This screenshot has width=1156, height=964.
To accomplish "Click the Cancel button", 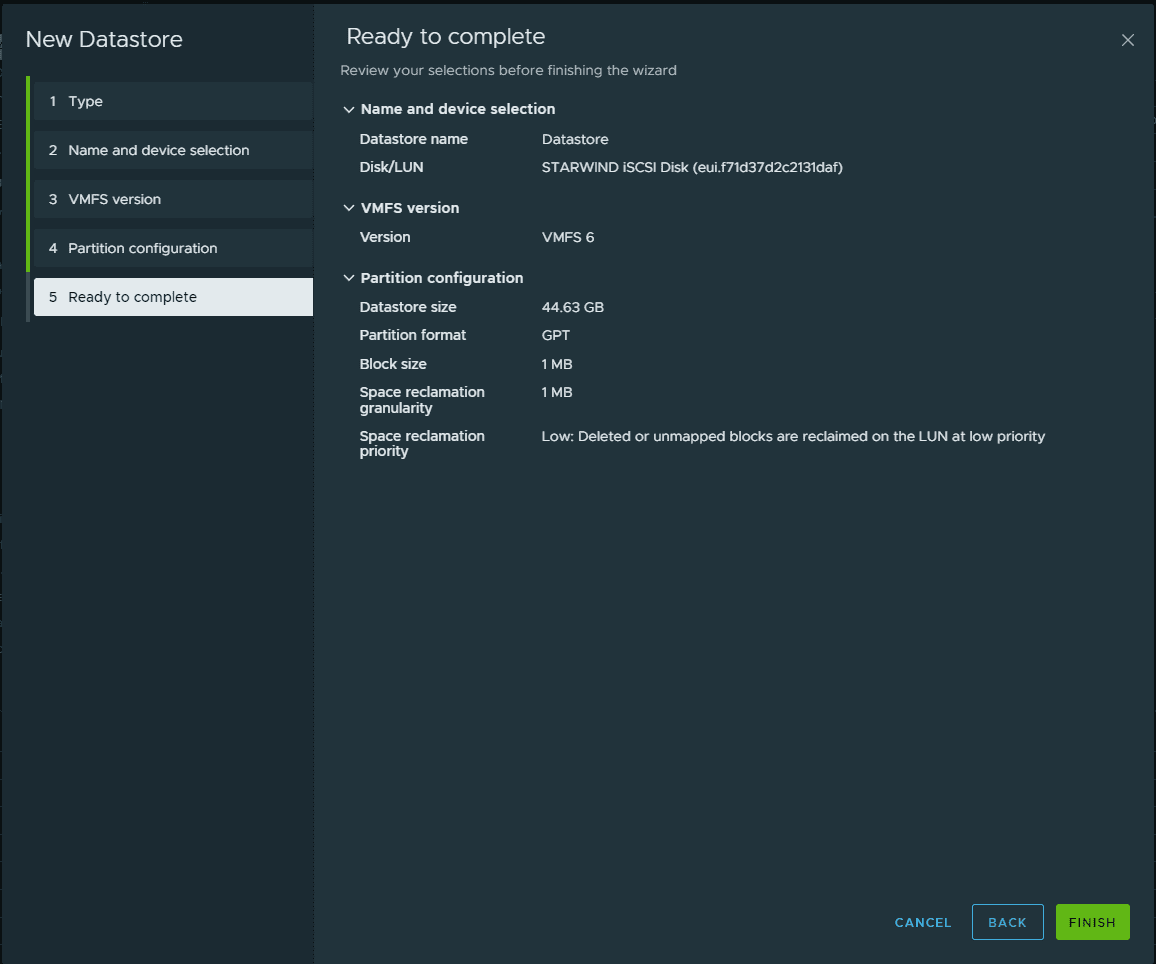I will 923,923.
